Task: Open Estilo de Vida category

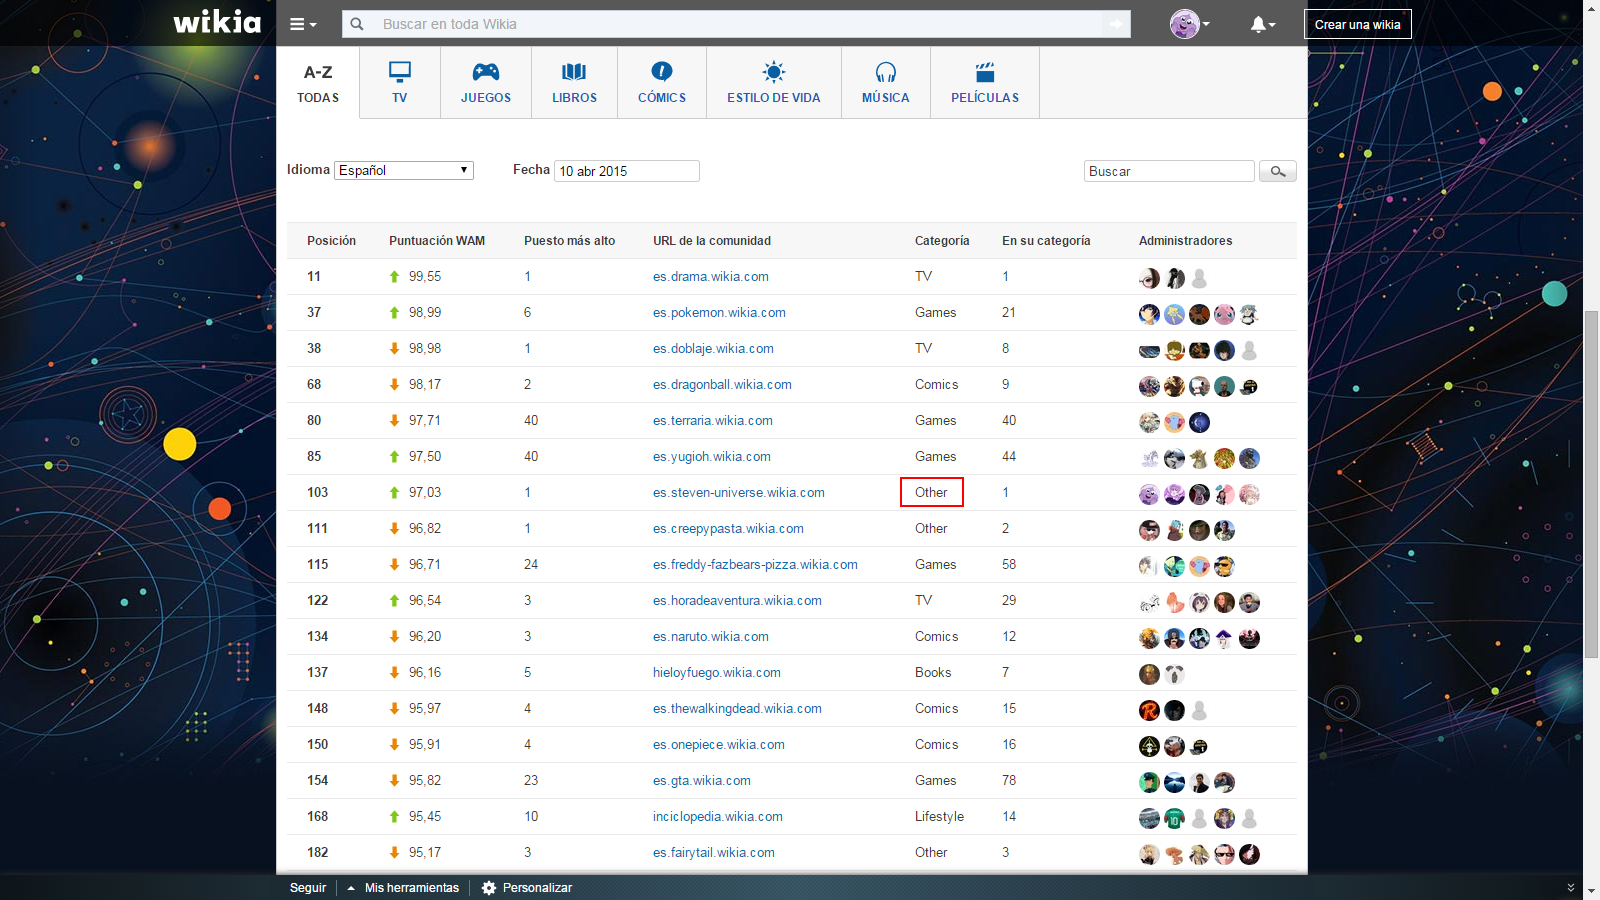Action: [773, 82]
